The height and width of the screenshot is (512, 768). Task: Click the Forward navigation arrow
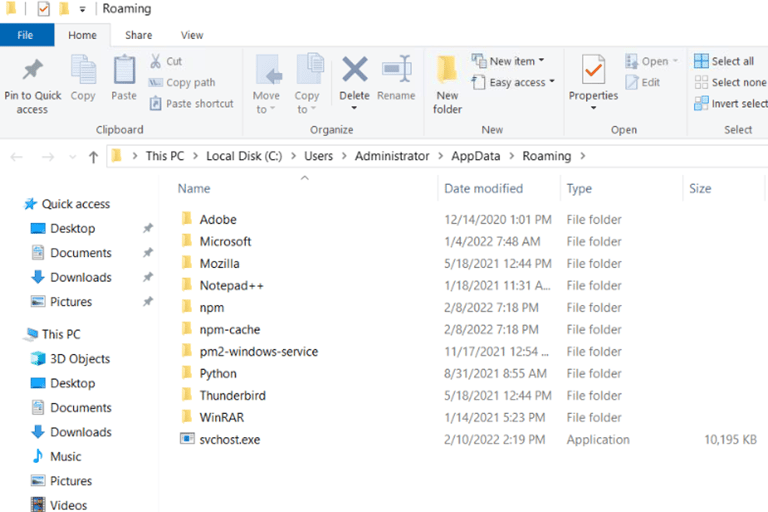48,157
